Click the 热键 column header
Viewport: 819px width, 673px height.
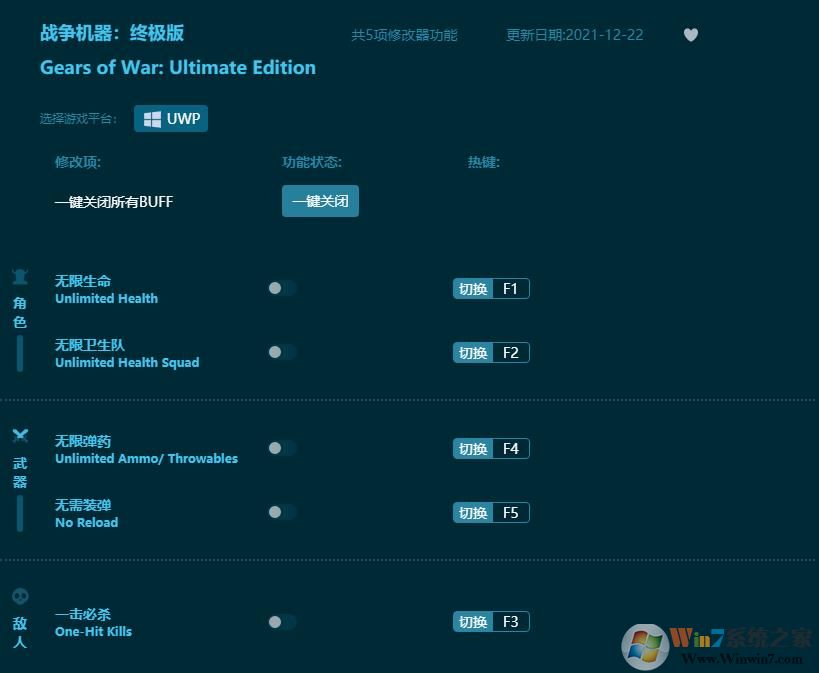click(x=484, y=162)
